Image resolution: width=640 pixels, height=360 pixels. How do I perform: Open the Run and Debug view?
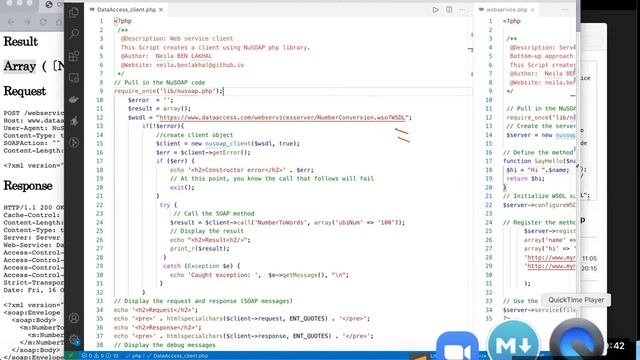74,121
